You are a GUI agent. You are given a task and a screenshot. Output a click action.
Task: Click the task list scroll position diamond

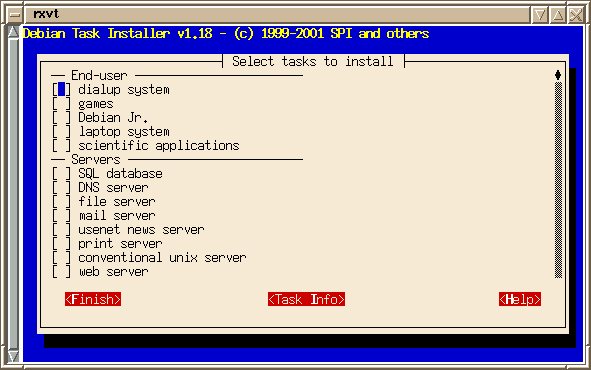pyautogui.click(x=558, y=75)
